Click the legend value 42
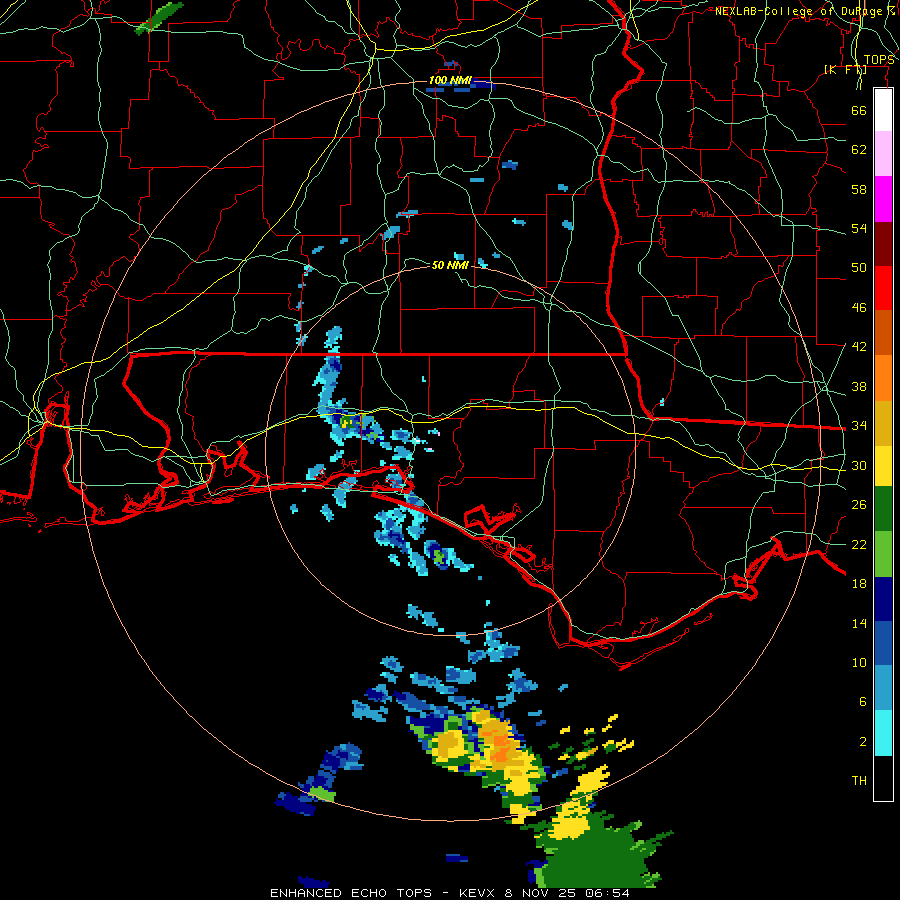 click(x=859, y=346)
